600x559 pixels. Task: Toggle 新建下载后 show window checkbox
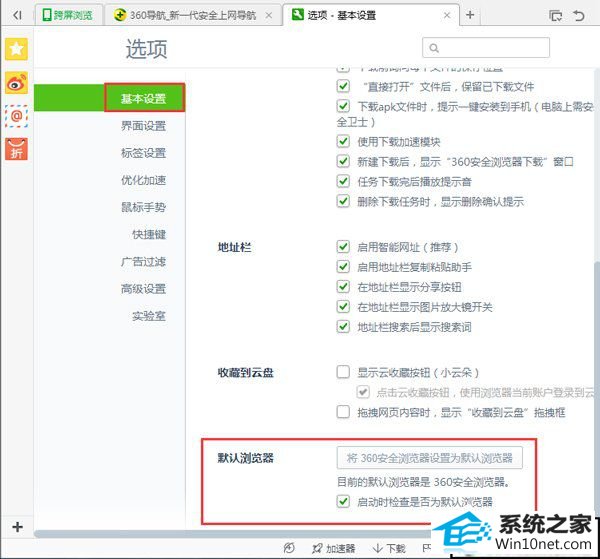343,161
